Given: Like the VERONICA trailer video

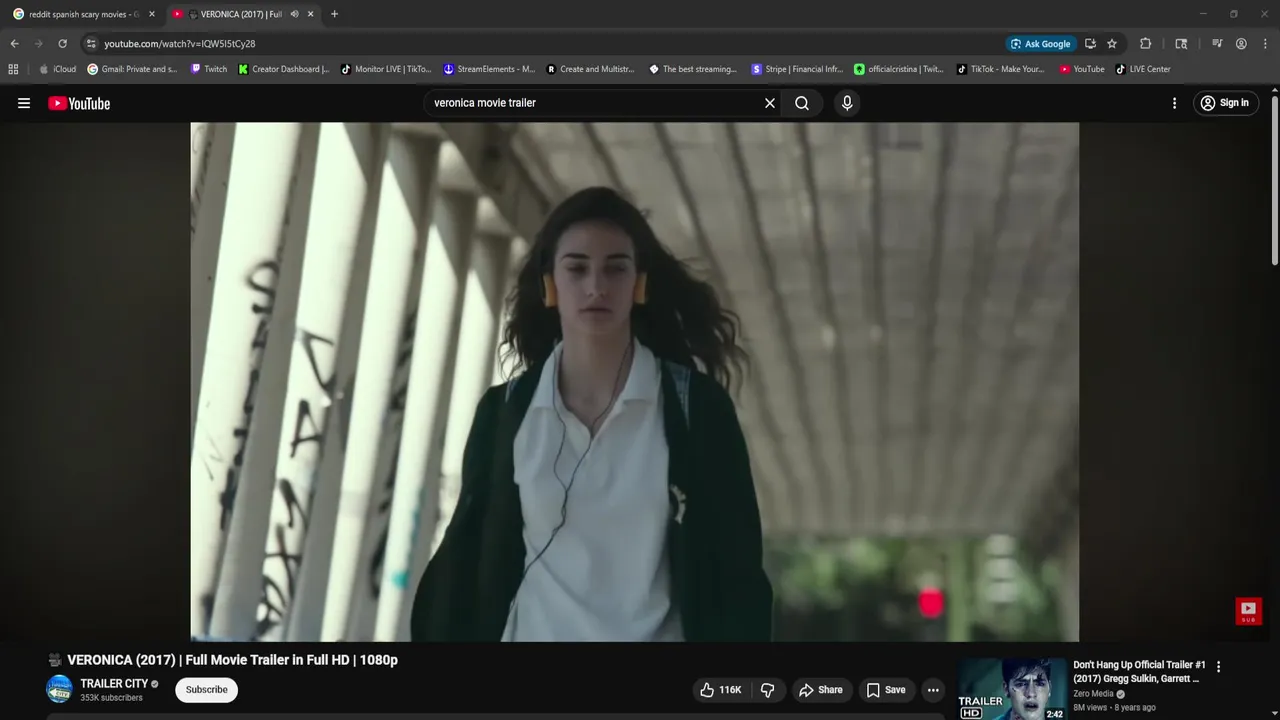Looking at the screenshot, I should coord(720,690).
